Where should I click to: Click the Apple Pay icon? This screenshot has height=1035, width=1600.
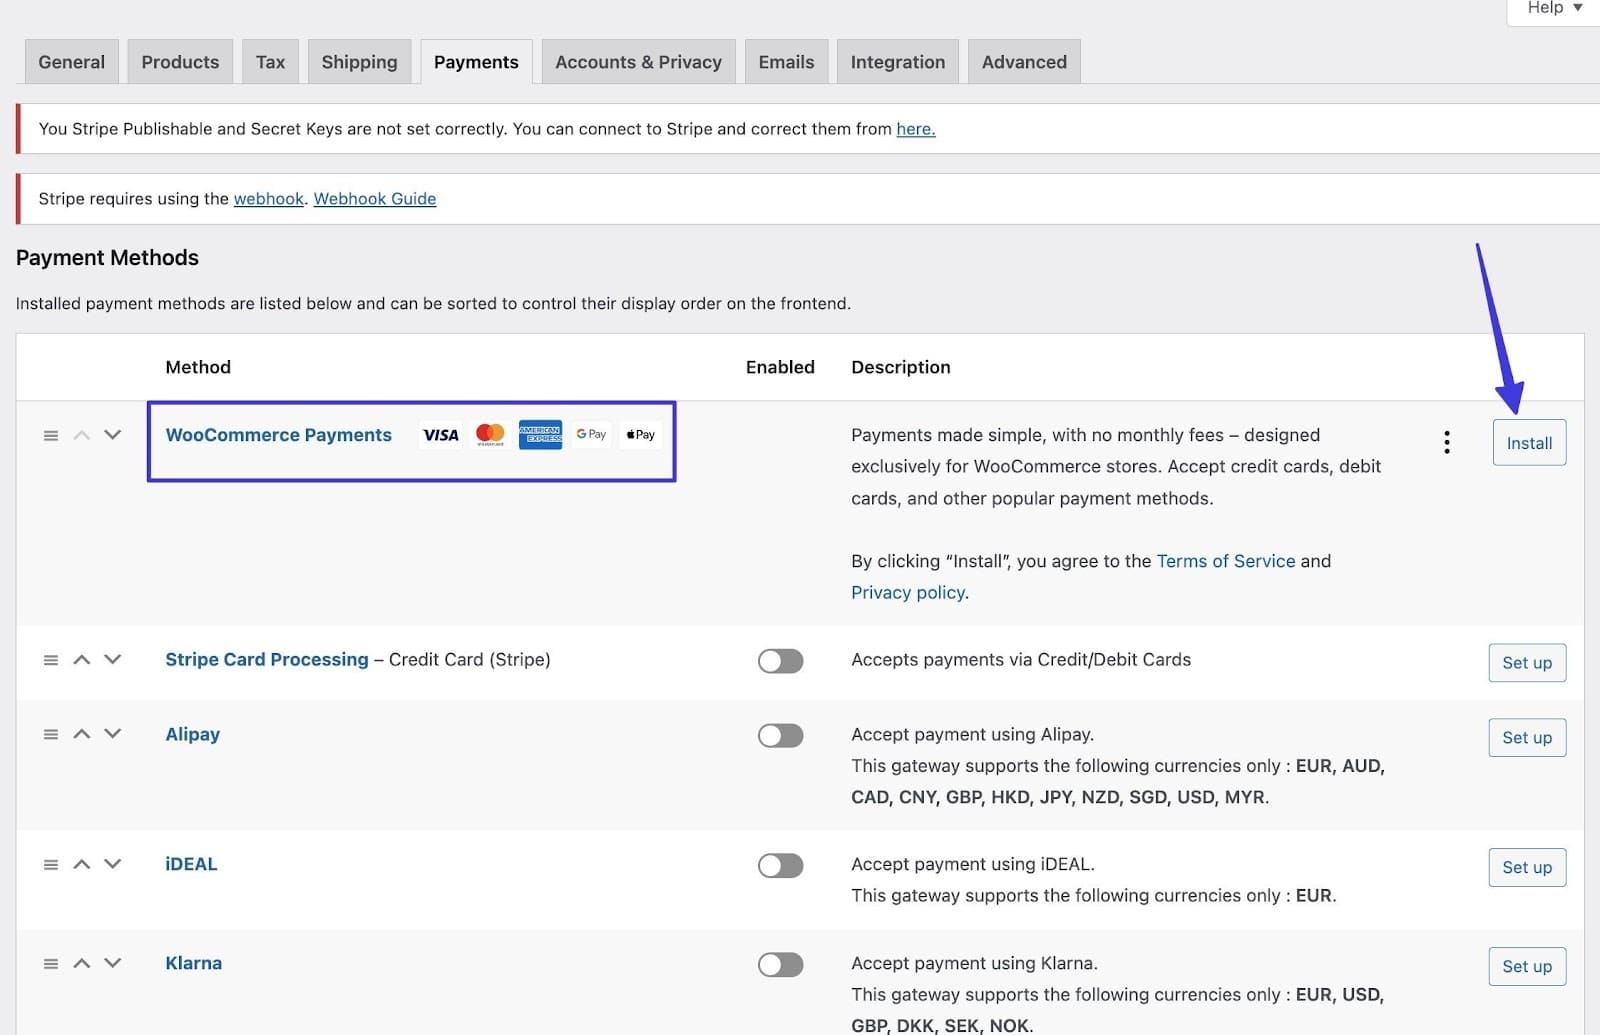(640, 434)
